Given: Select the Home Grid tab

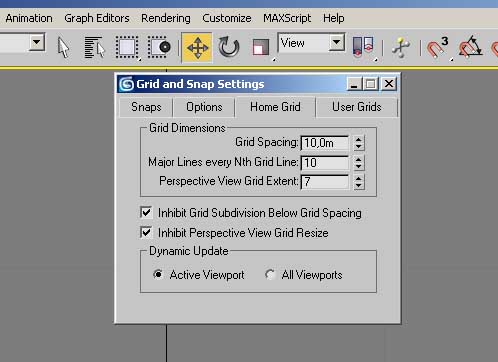Looking at the screenshot, I should point(275,107).
